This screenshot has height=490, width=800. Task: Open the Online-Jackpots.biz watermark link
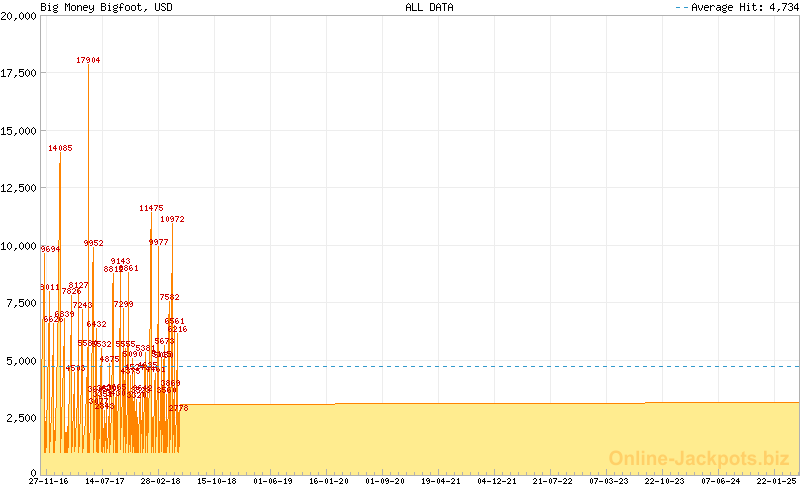pyautogui.click(x=699, y=459)
